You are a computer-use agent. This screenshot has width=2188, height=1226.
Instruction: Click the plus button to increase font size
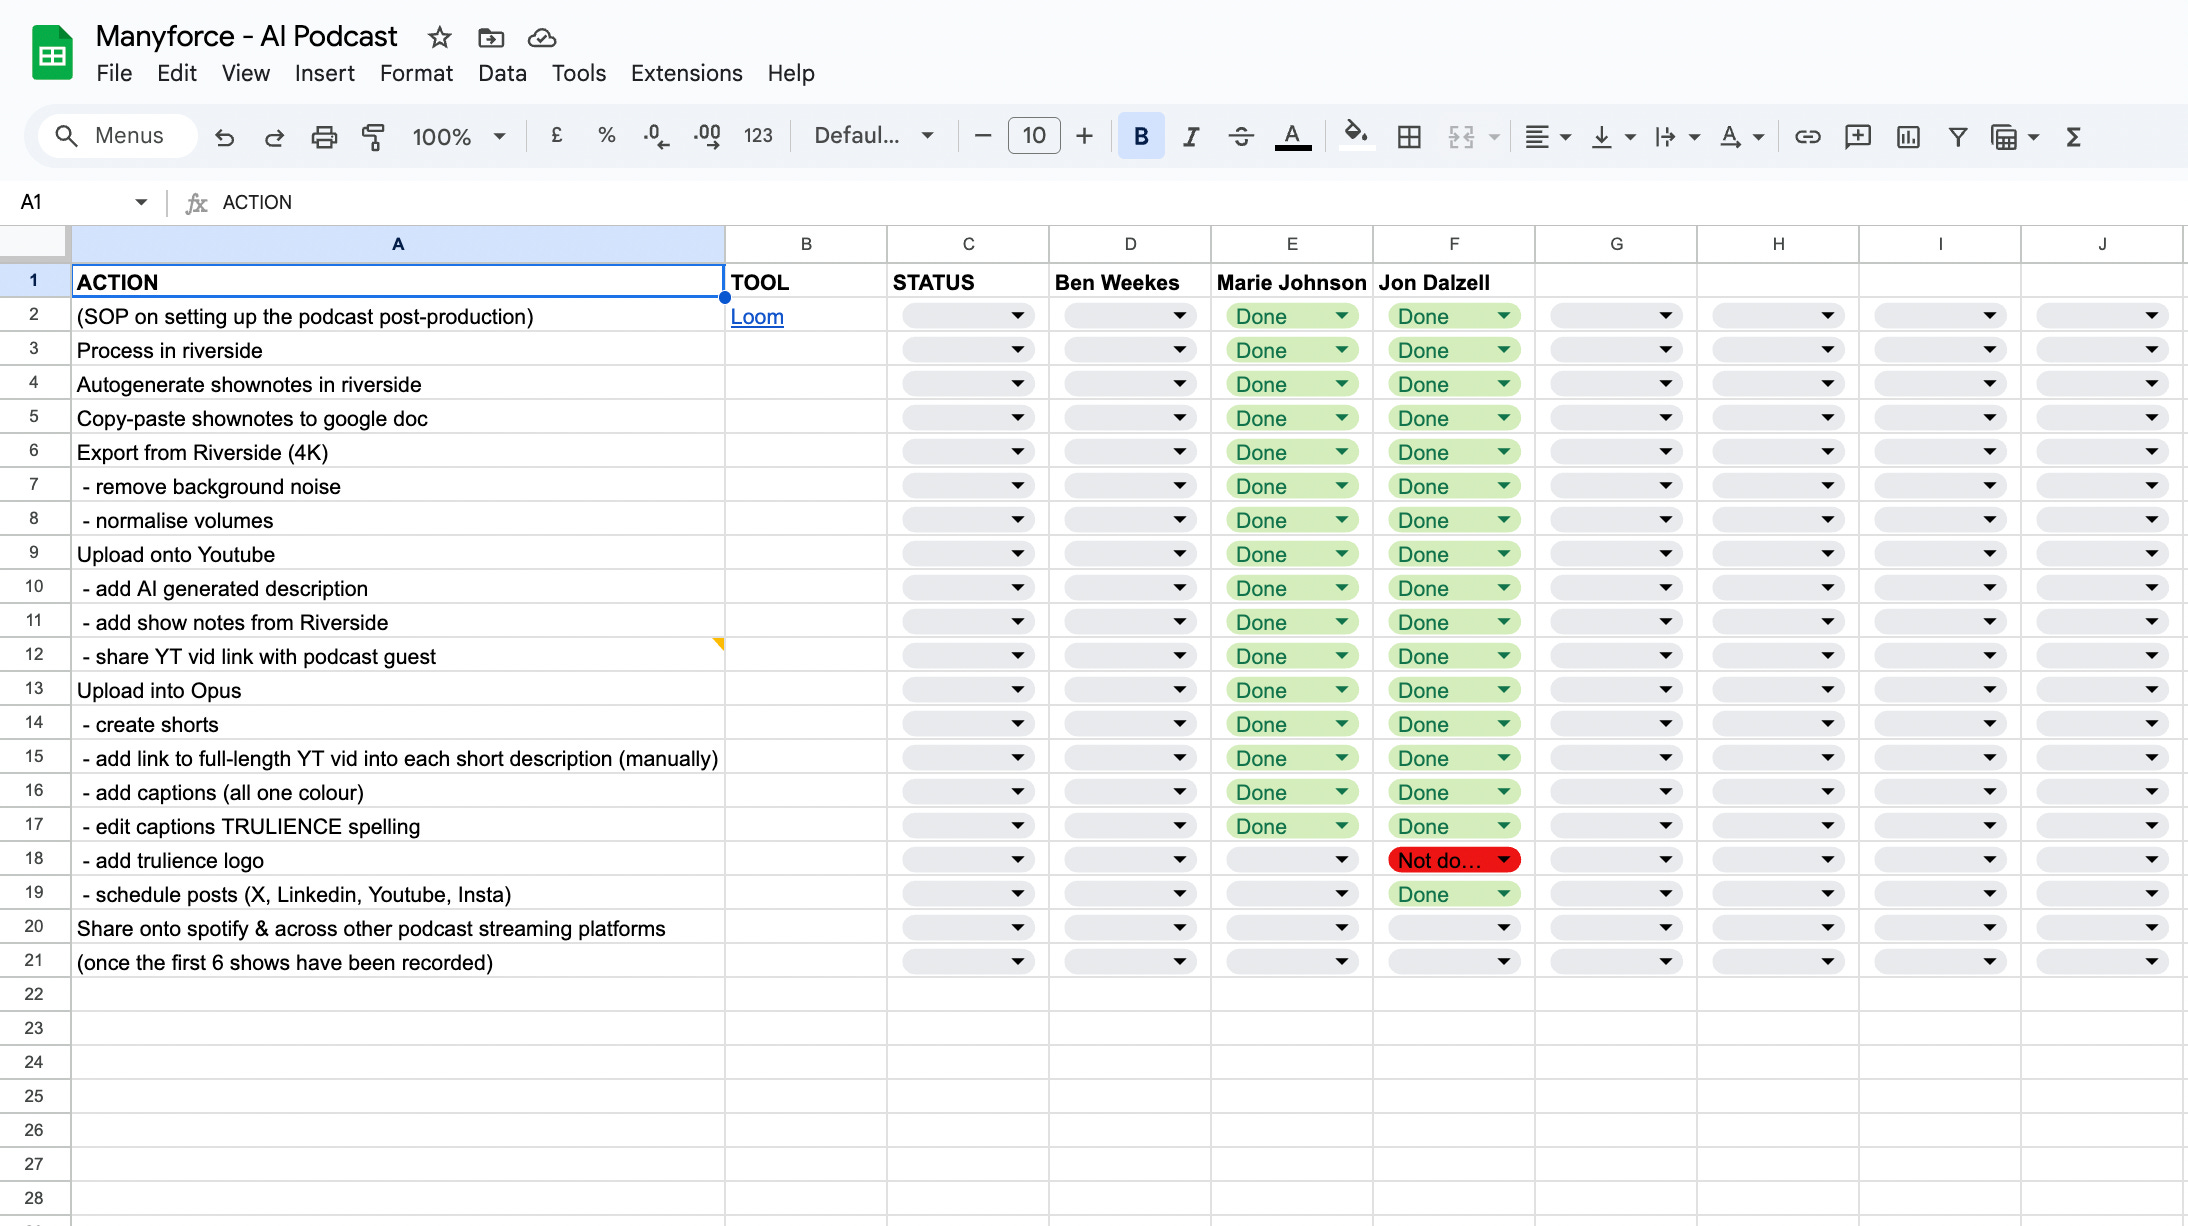click(1084, 136)
